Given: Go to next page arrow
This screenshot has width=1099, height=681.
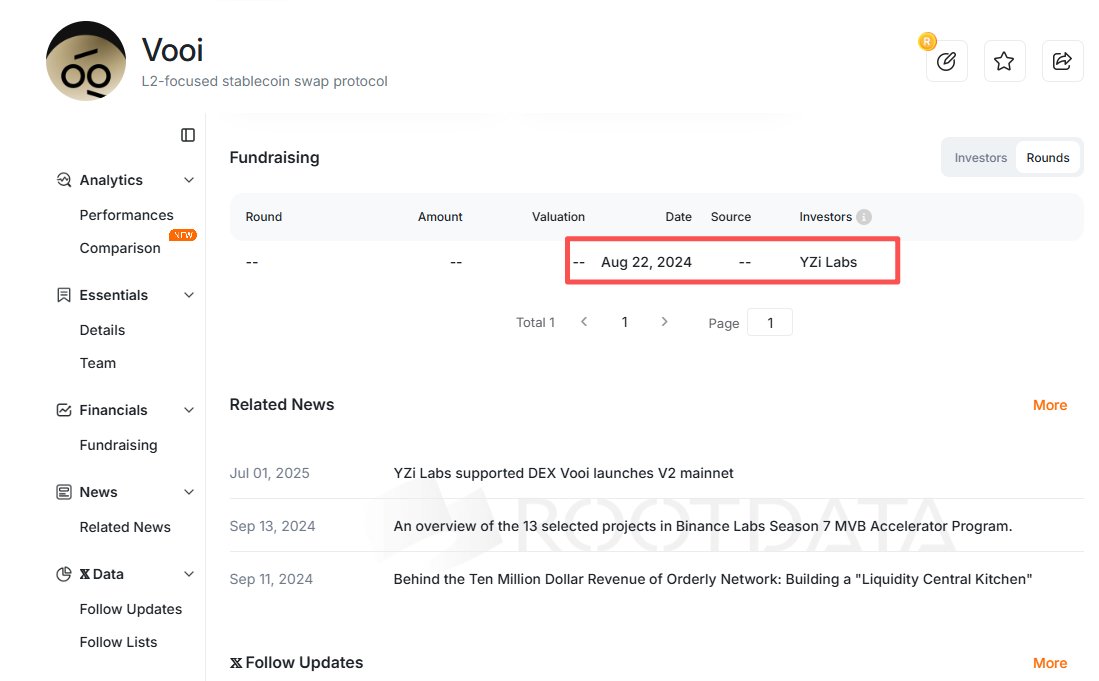Looking at the screenshot, I should click(x=664, y=322).
